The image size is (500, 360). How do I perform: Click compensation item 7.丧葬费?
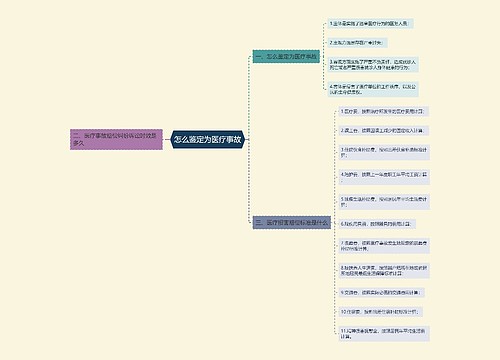384,246
